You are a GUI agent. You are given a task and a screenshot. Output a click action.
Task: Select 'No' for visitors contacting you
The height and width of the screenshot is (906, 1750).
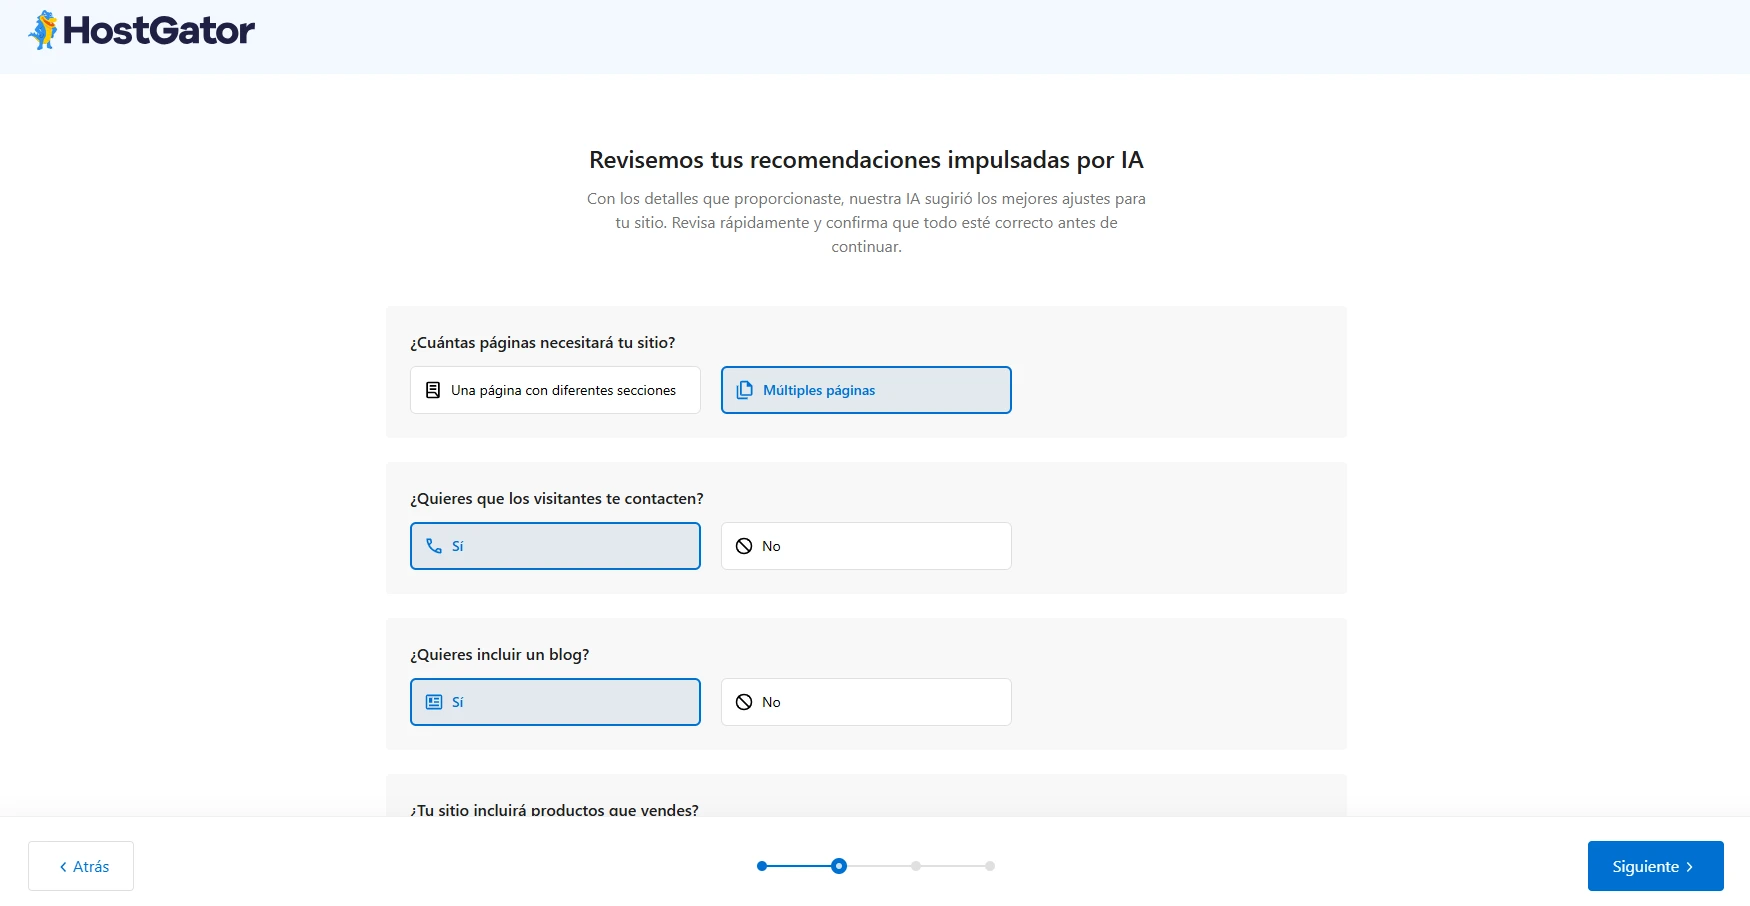coord(866,546)
